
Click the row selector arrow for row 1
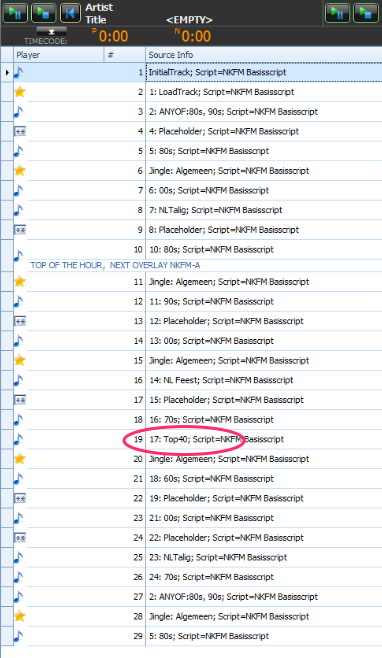coord(7,73)
